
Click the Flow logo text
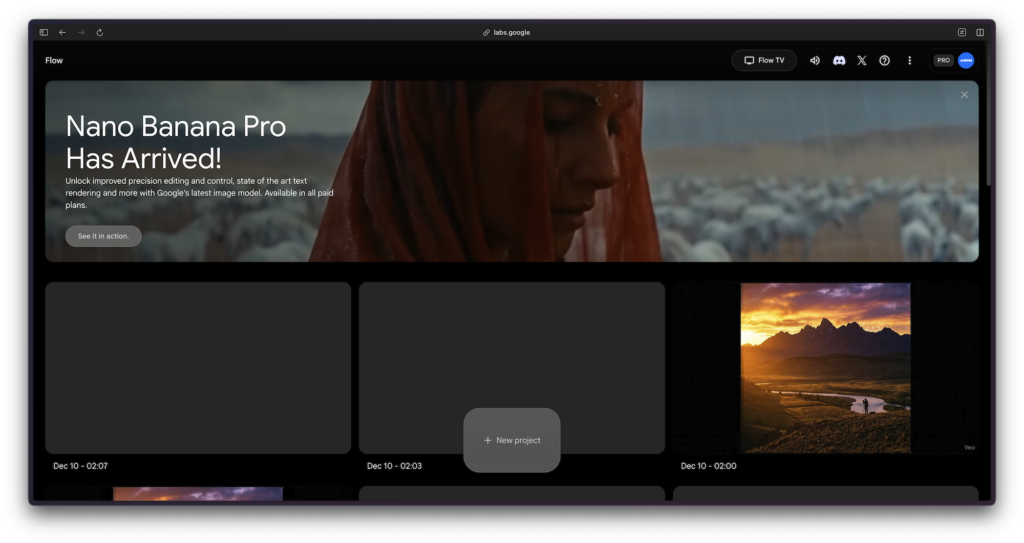click(x=54, y=60)
